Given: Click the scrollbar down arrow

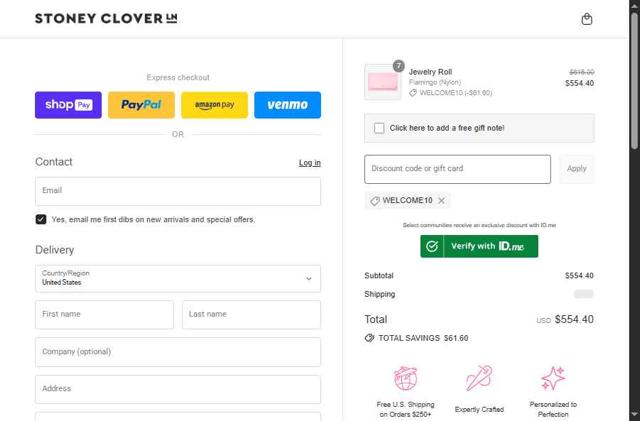Looking at the screenshot, I should (634, 415).
